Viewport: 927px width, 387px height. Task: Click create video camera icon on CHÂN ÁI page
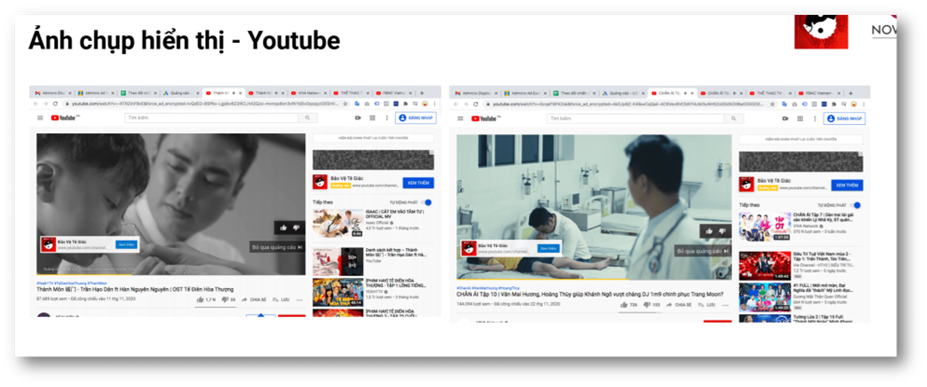[x=785, y=118]
